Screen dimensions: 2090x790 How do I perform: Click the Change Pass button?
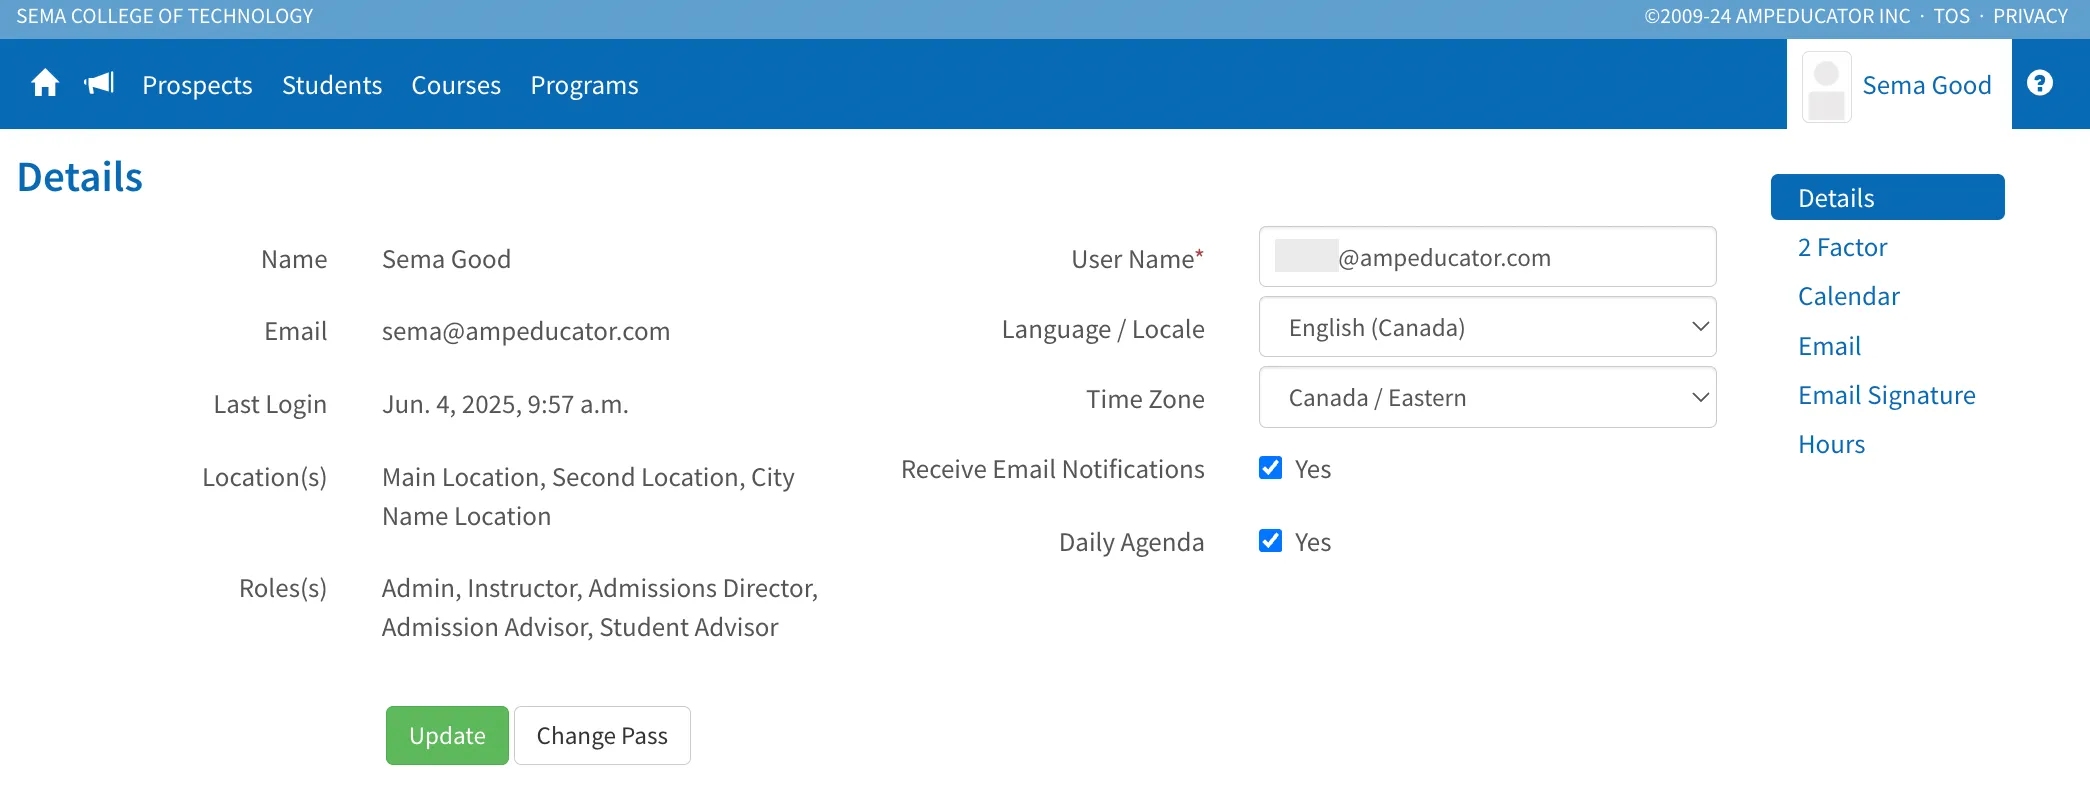pos(602,736)
